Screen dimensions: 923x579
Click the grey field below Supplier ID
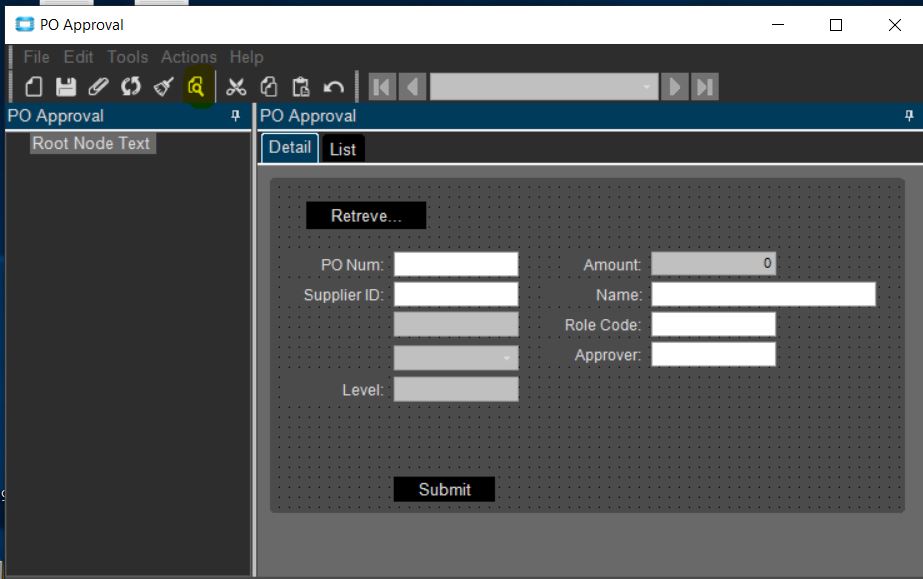(x=456, y=324)
